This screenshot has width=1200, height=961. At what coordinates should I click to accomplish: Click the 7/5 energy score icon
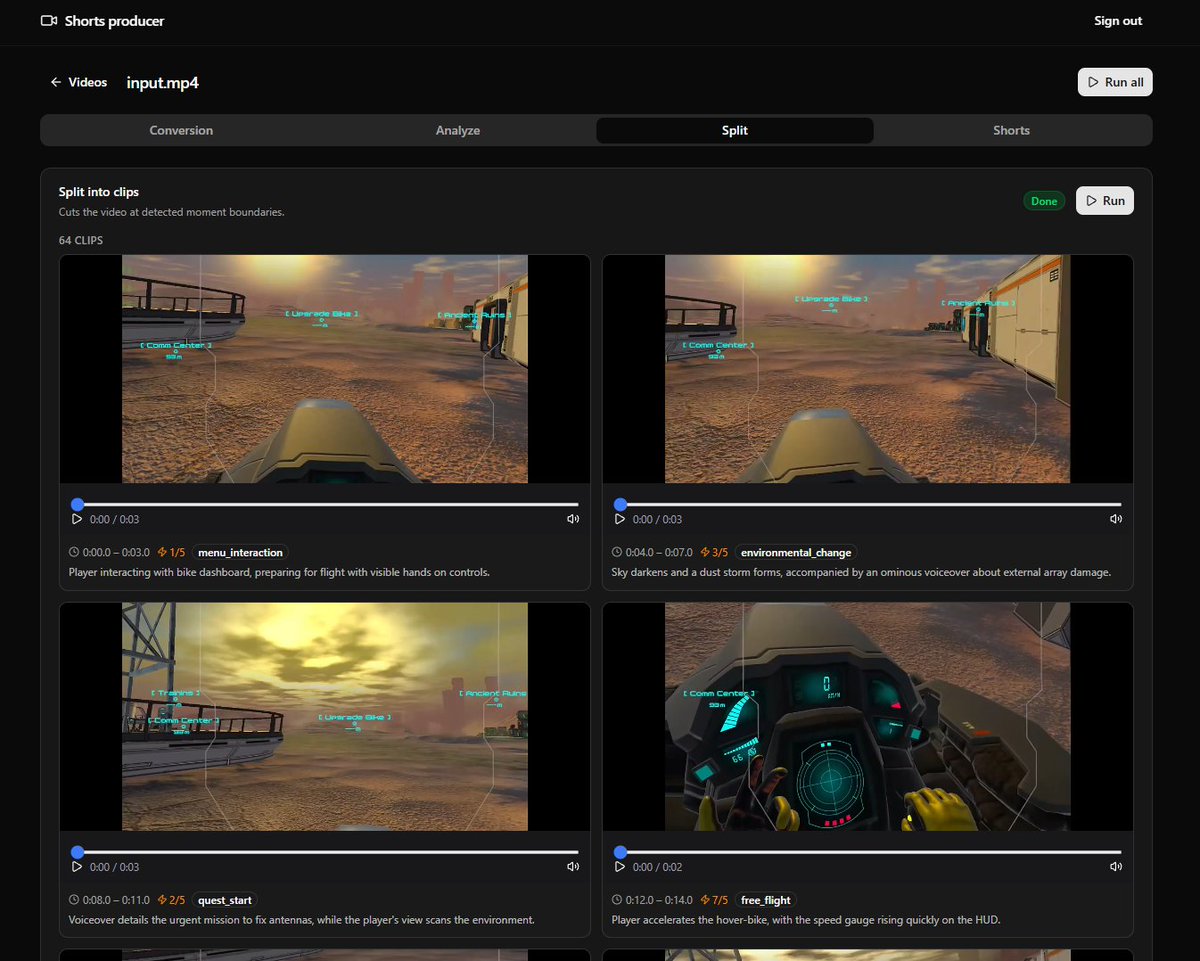705,900
